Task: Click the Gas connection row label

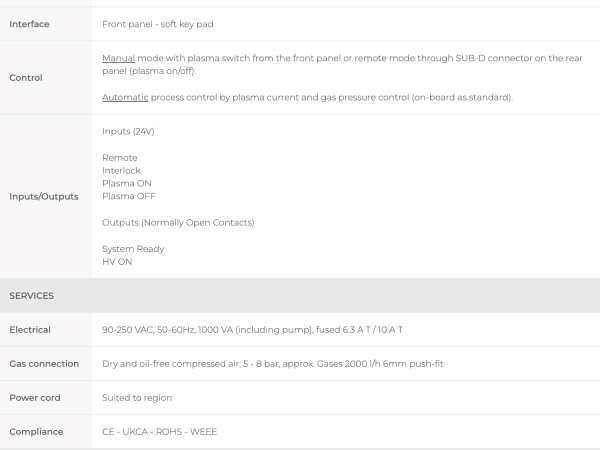Action: pos(44,364)
